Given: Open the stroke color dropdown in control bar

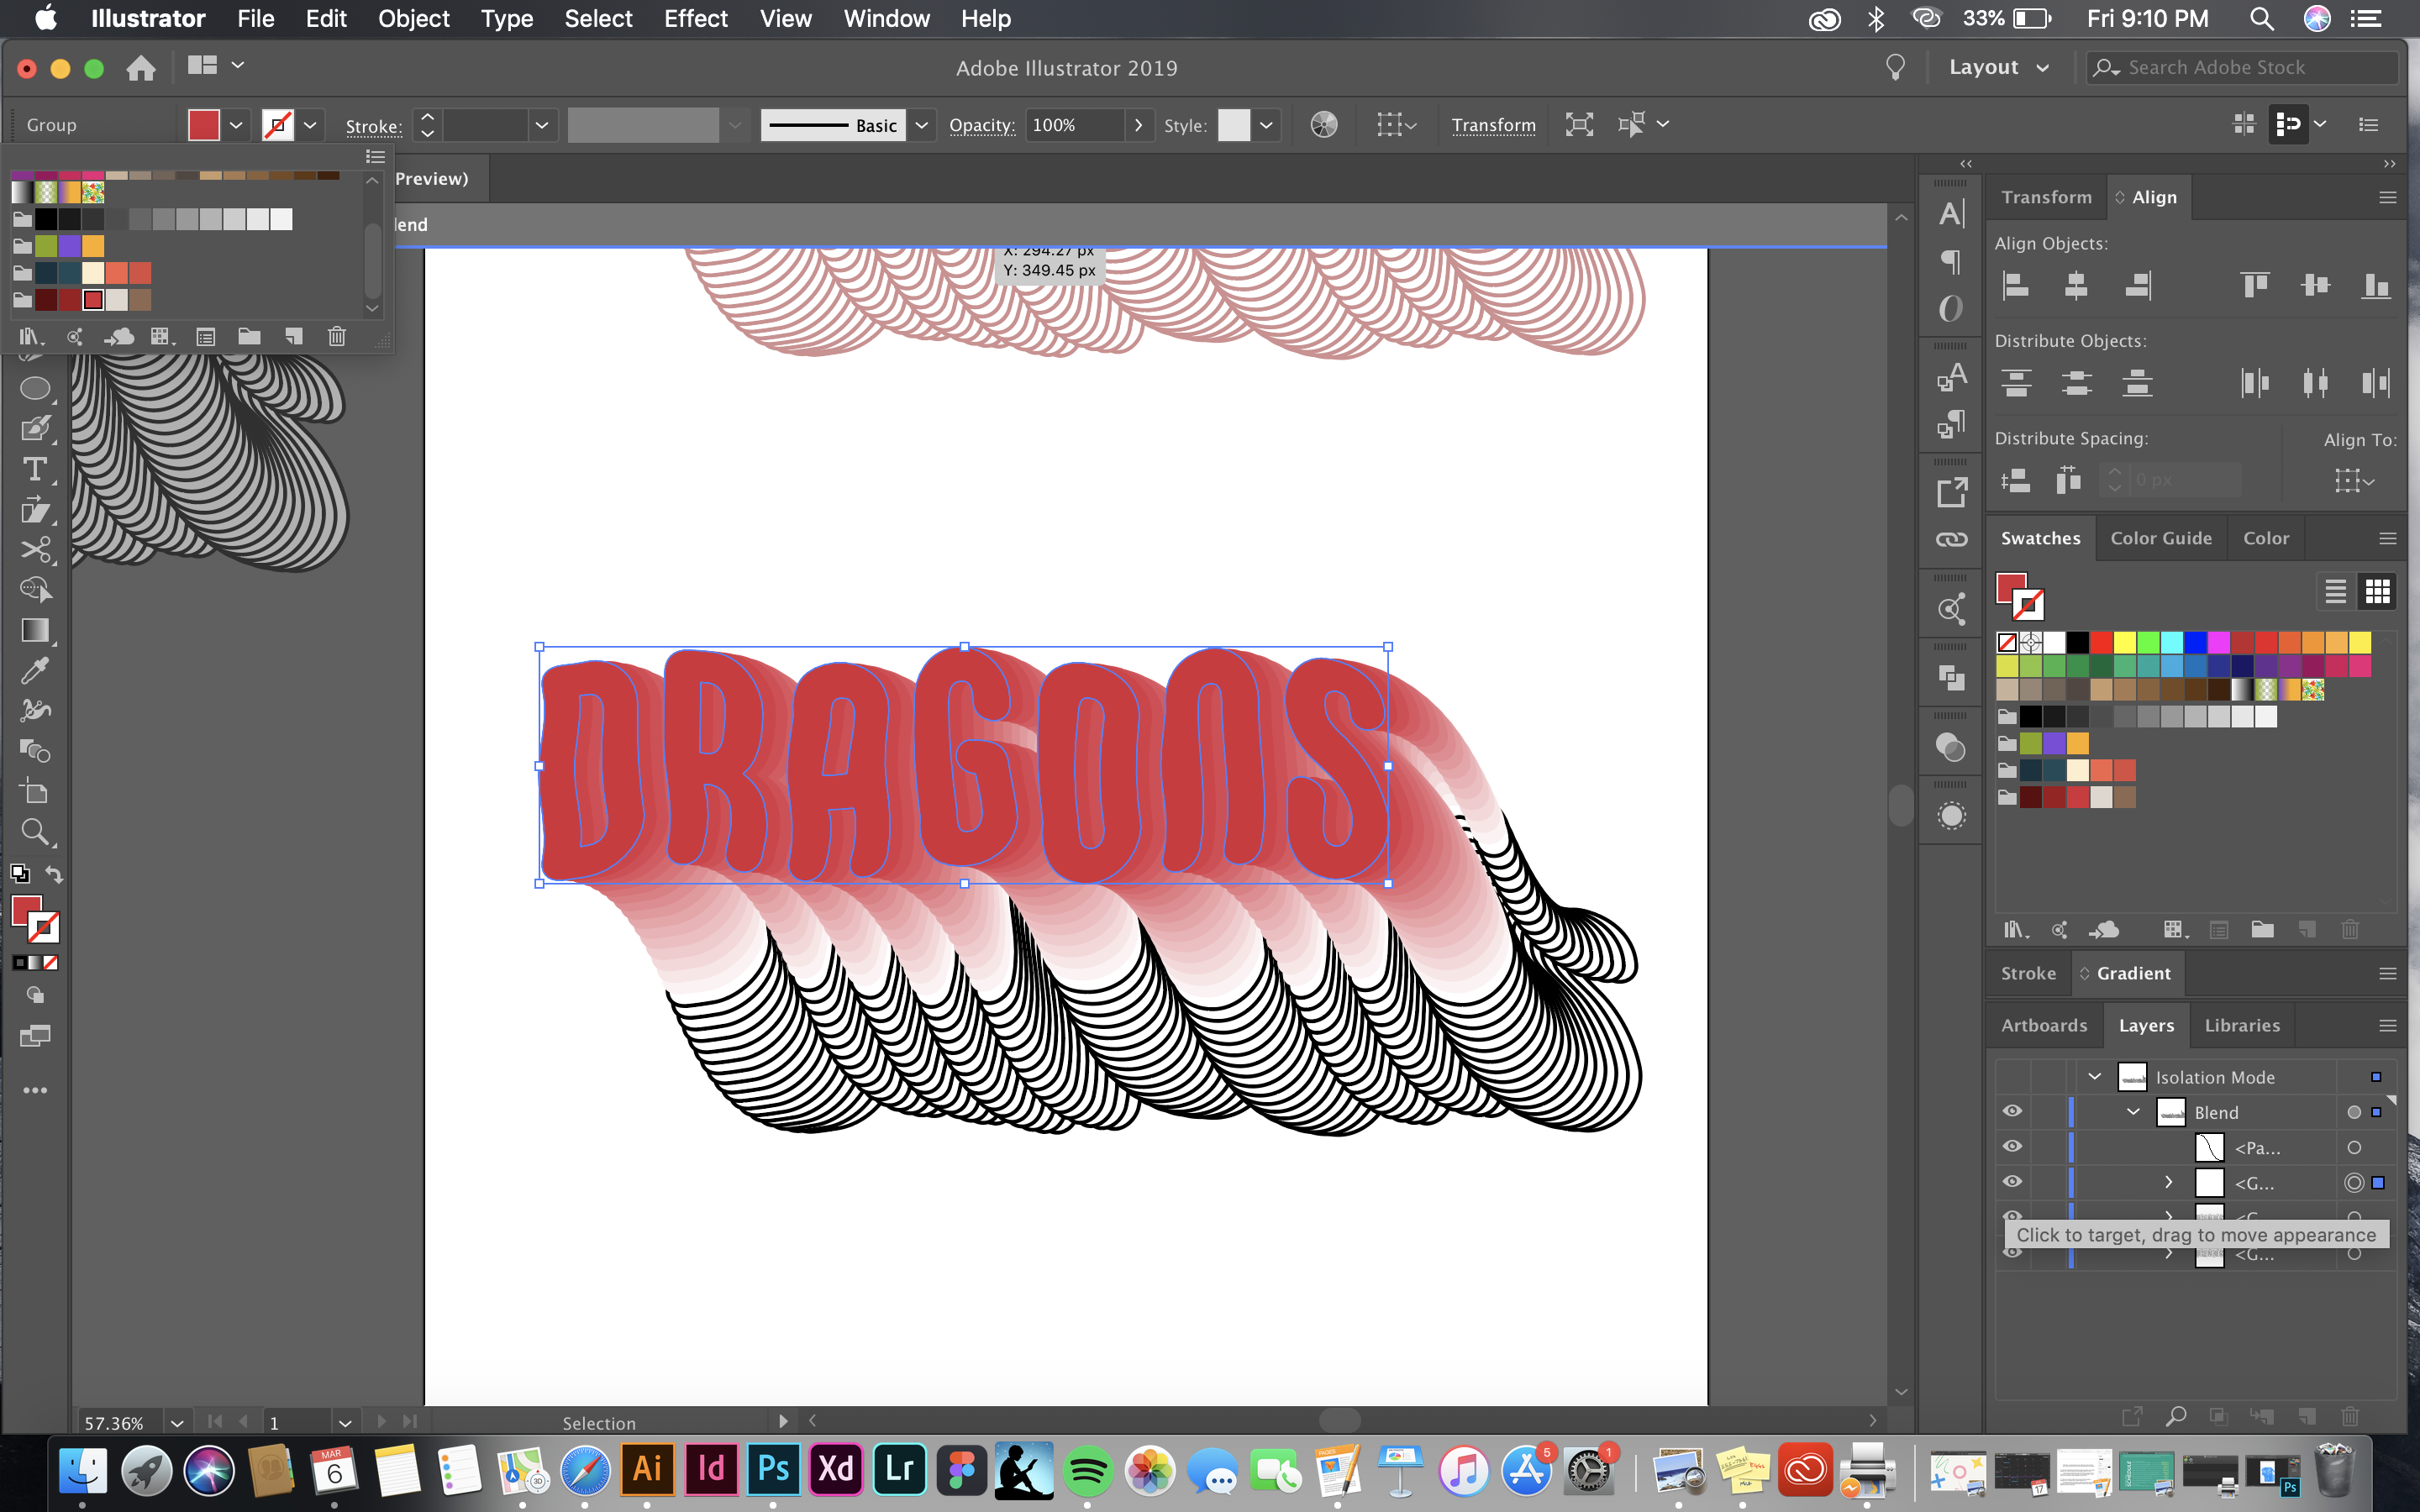Looking at the screenshot, I should point(310,125).
